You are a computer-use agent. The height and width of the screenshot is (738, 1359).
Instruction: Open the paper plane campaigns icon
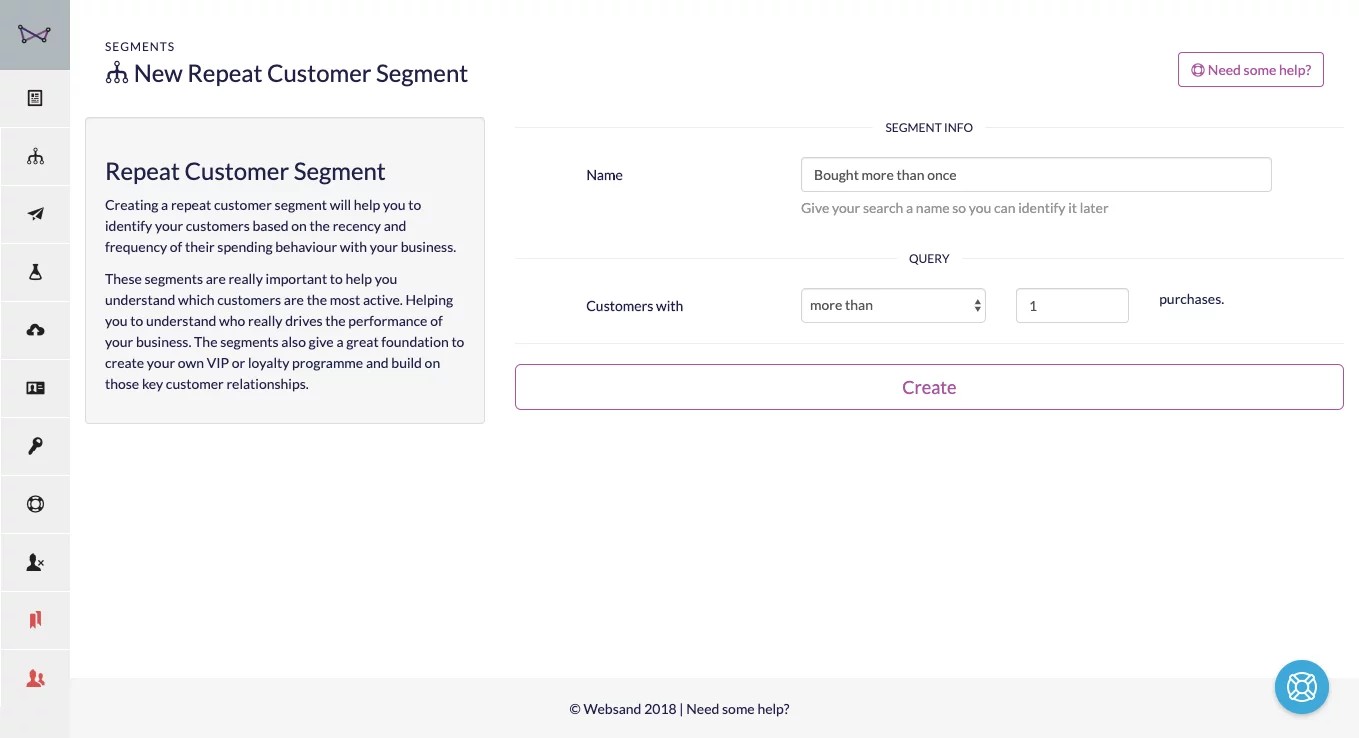tap(35, 214)
